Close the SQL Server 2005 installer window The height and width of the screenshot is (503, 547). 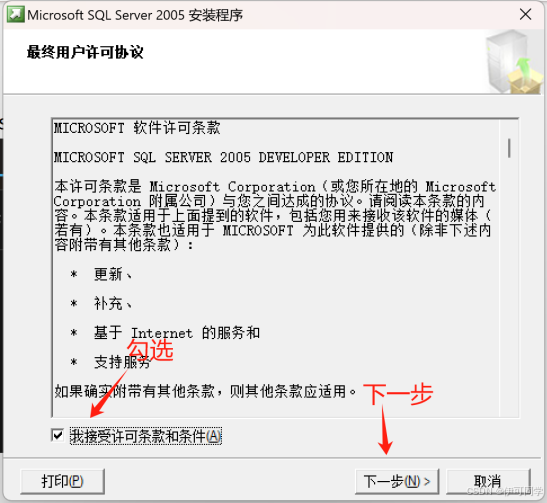point(525,15)
